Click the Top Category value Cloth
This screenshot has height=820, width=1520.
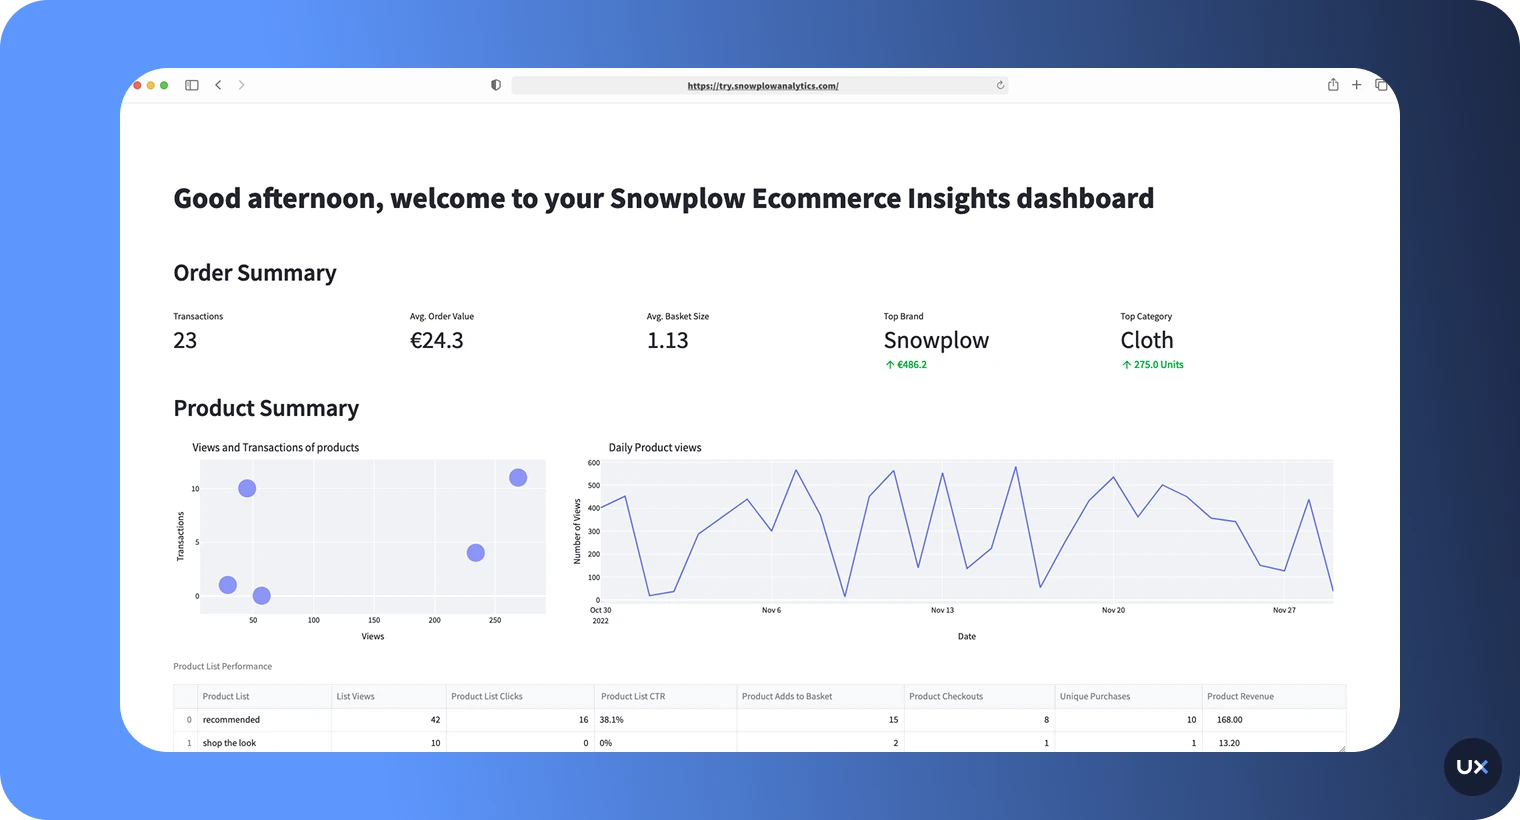pyautogui.click(x=1147, y=341)
